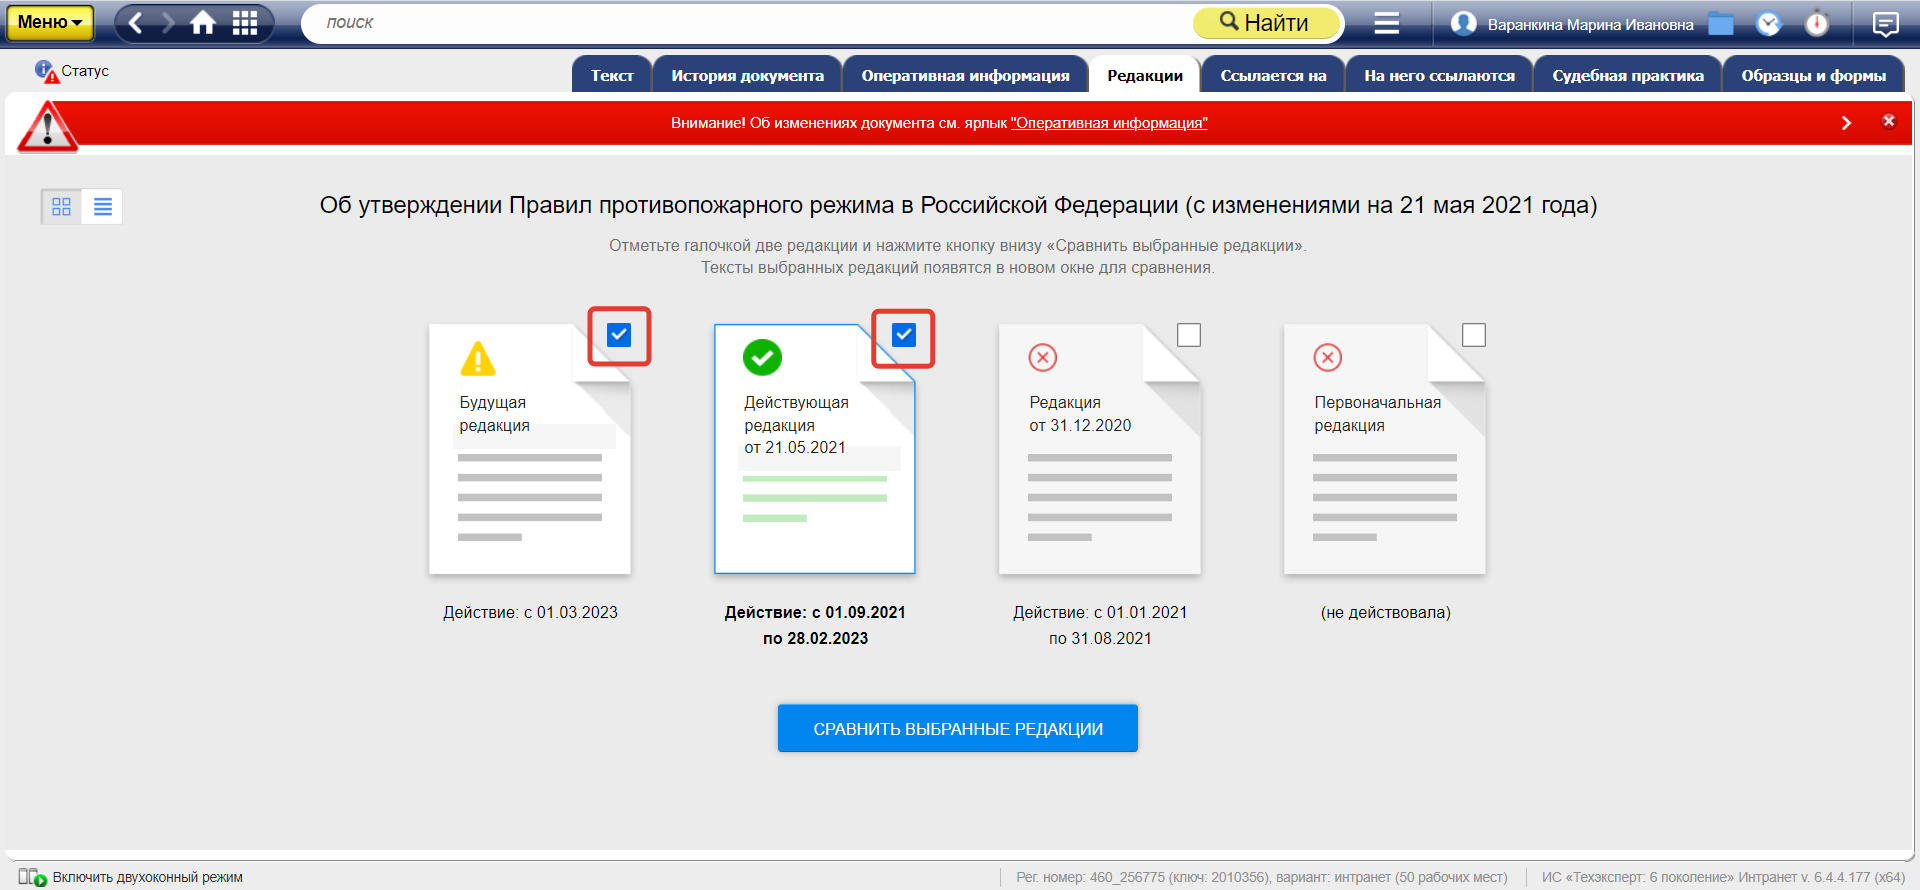Go back with the left arrow icon
This screenshot has width=1920, height=890.
(x=136, y=23)
